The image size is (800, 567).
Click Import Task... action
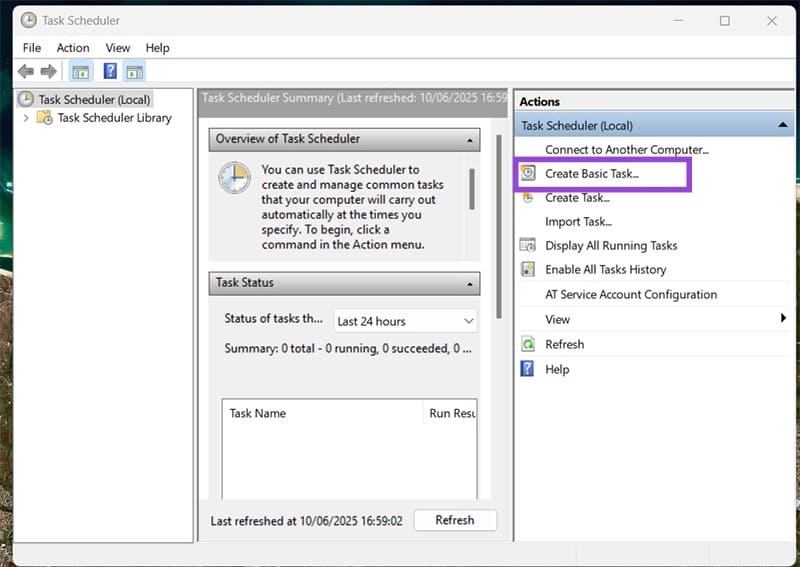(x=578, y=221)
